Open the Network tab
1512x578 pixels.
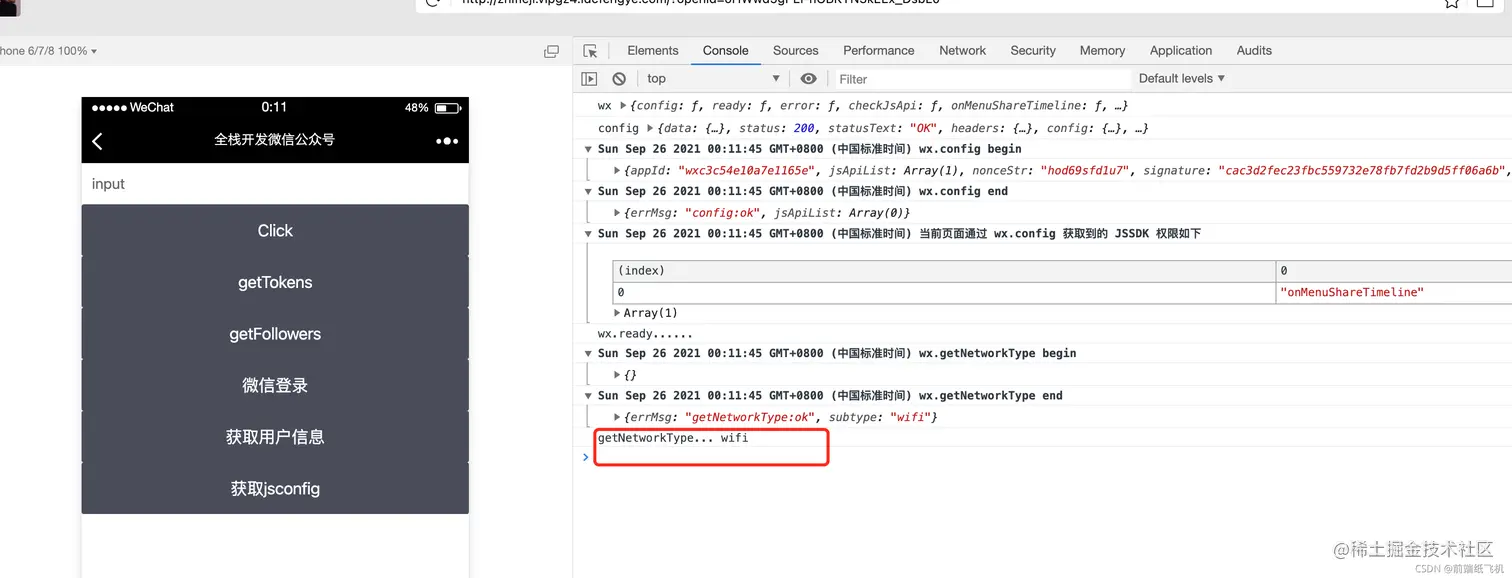962,51
